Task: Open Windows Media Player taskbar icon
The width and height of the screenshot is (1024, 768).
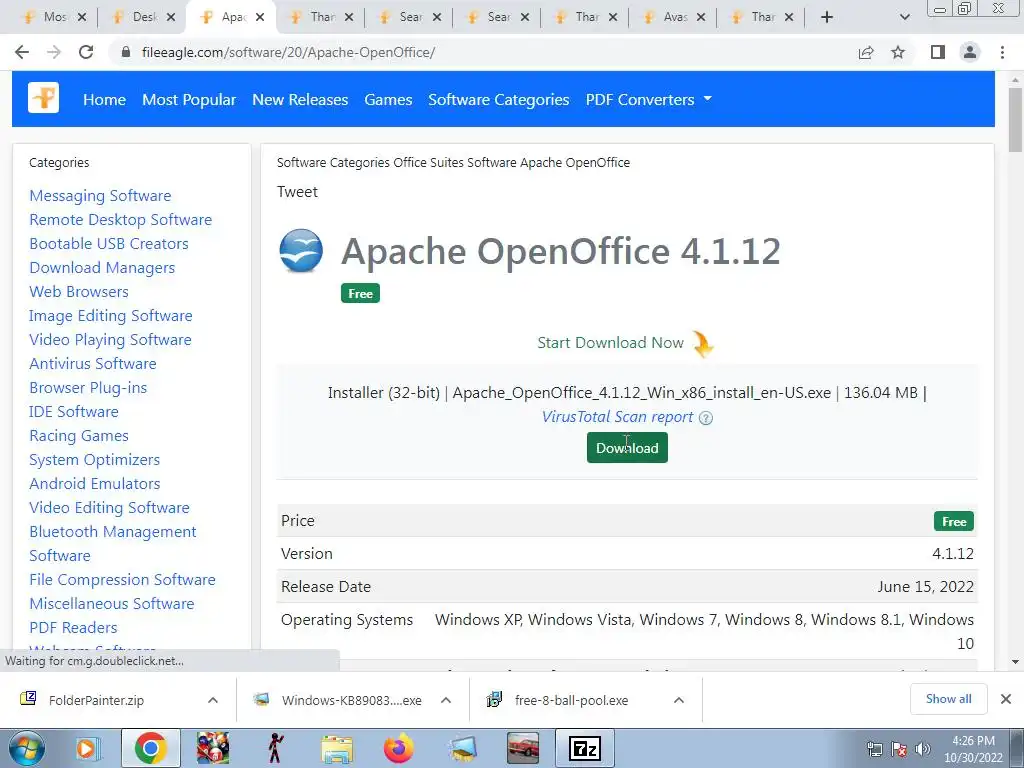Action: click(x=86, y=748)
